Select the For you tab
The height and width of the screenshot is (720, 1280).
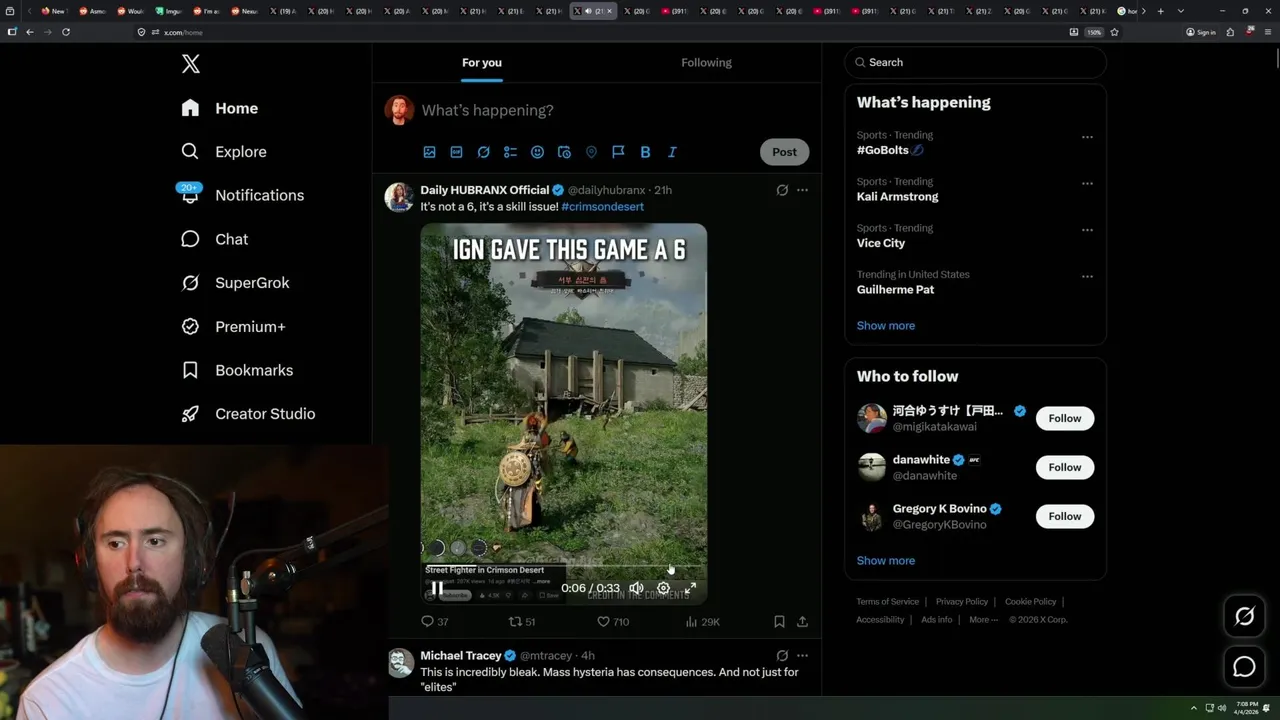coord(481,62)
